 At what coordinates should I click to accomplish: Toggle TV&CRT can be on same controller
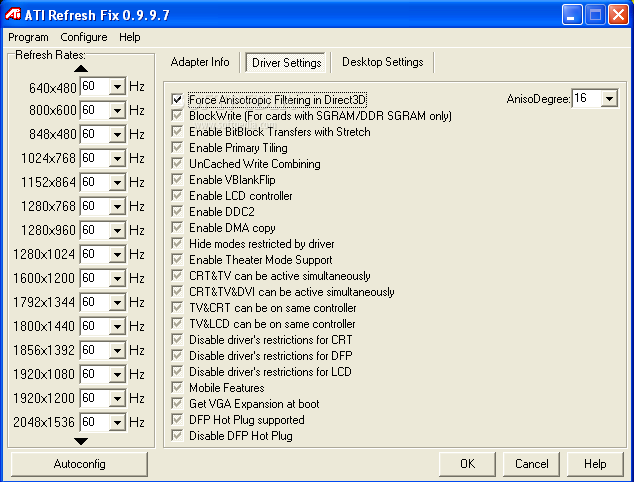point(177,308)
